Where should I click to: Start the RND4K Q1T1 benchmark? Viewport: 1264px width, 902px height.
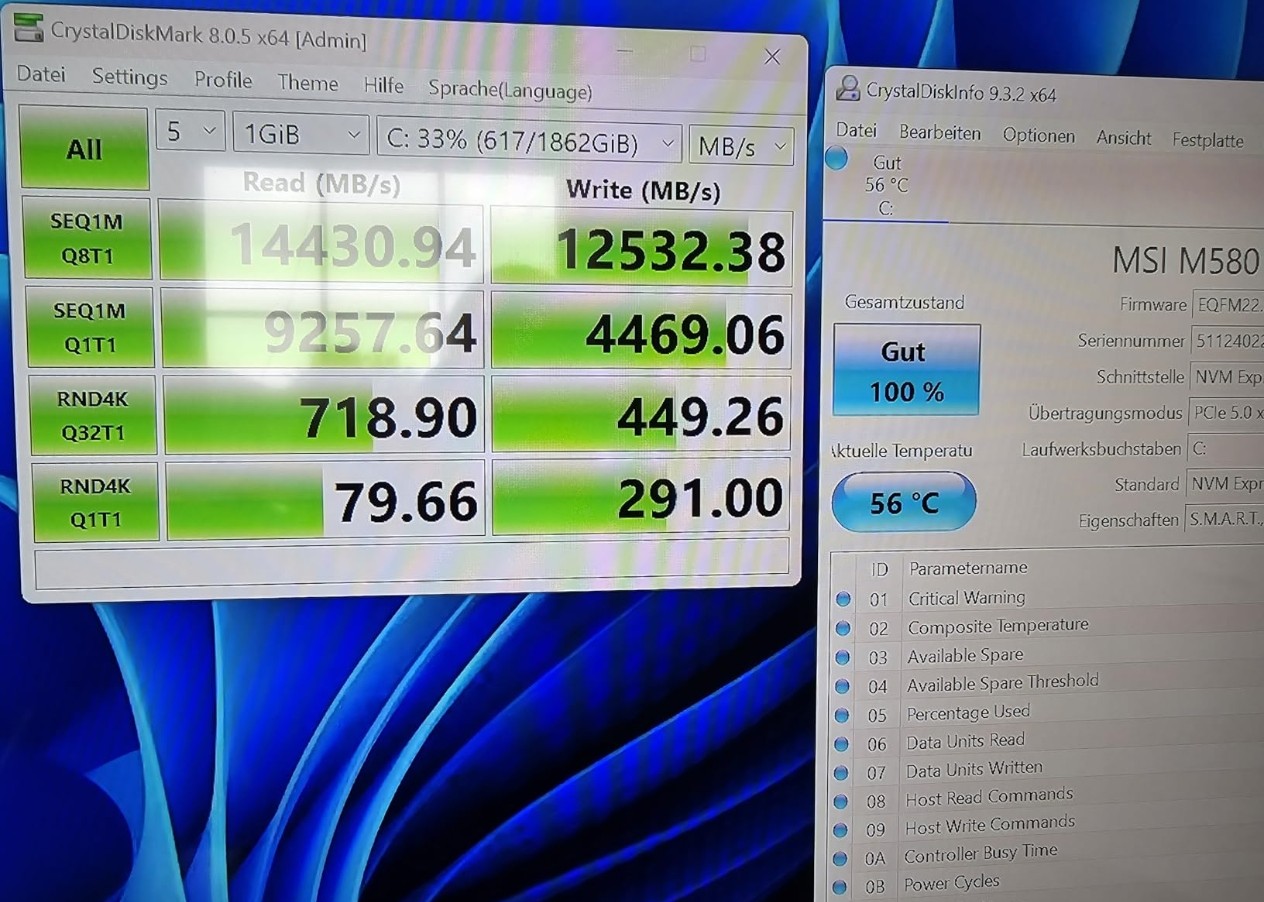pos(95,501)
